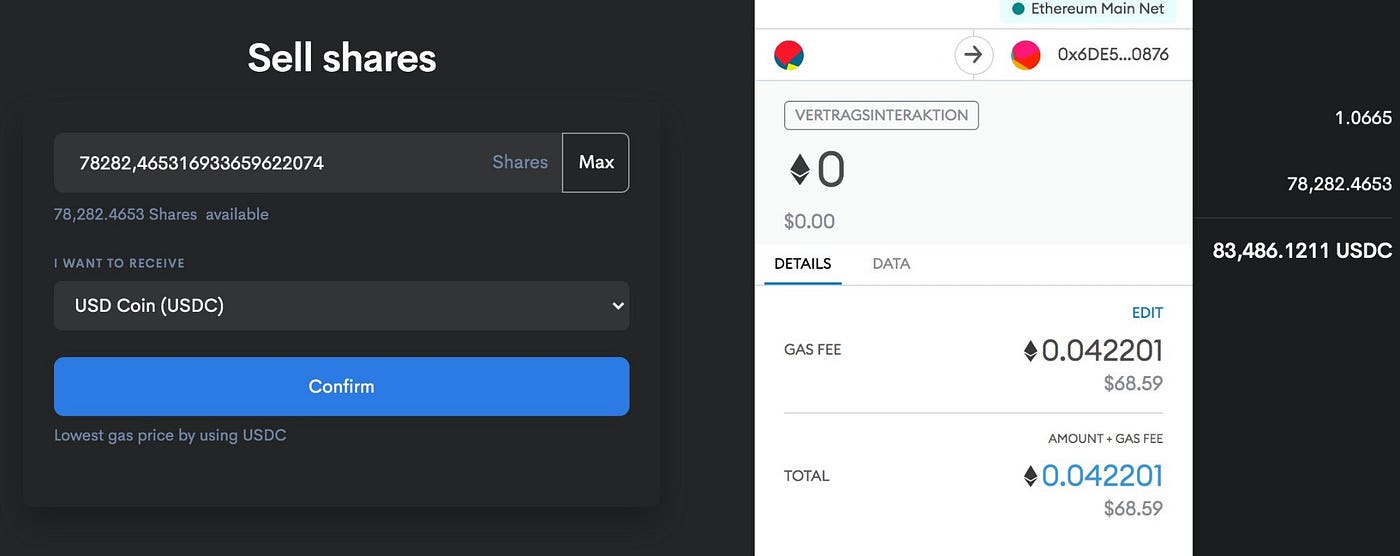This screenshot has width=1400, height=556.
Task: Click the AMOUNT + GAS FEE label
Action: (1105, 439)
